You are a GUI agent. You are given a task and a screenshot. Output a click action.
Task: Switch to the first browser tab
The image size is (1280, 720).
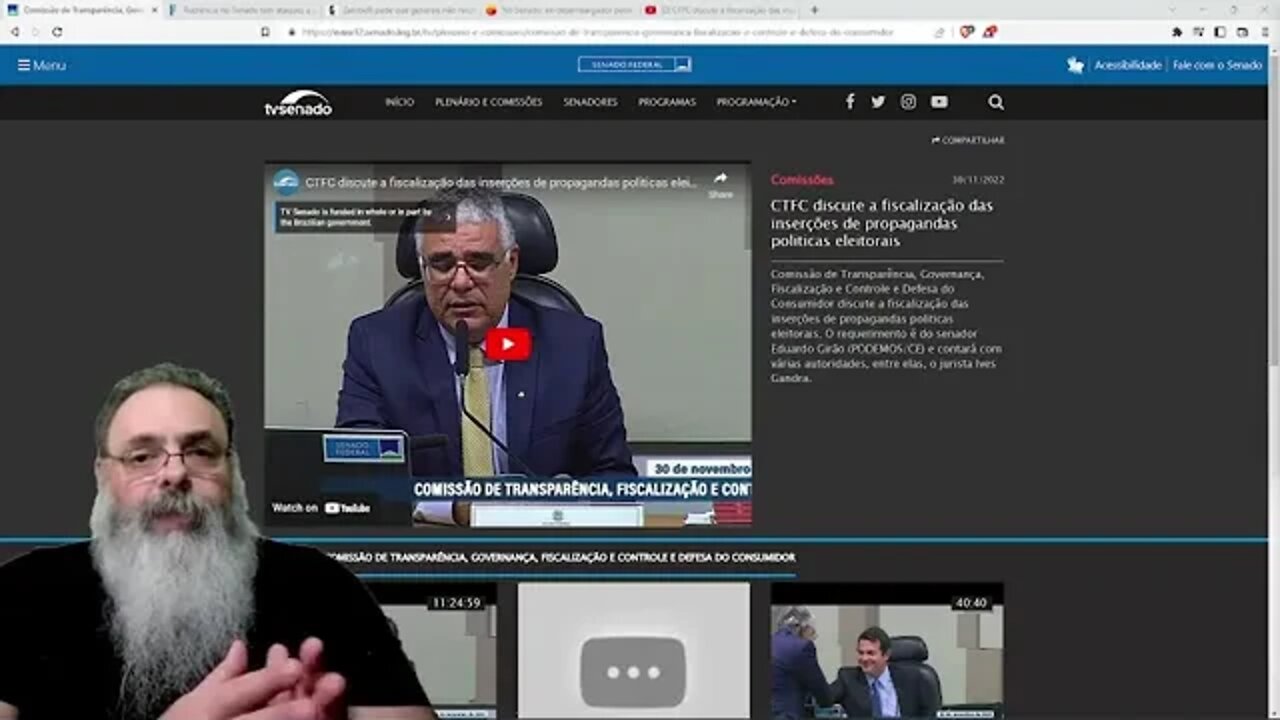click(x=82, y=10)
